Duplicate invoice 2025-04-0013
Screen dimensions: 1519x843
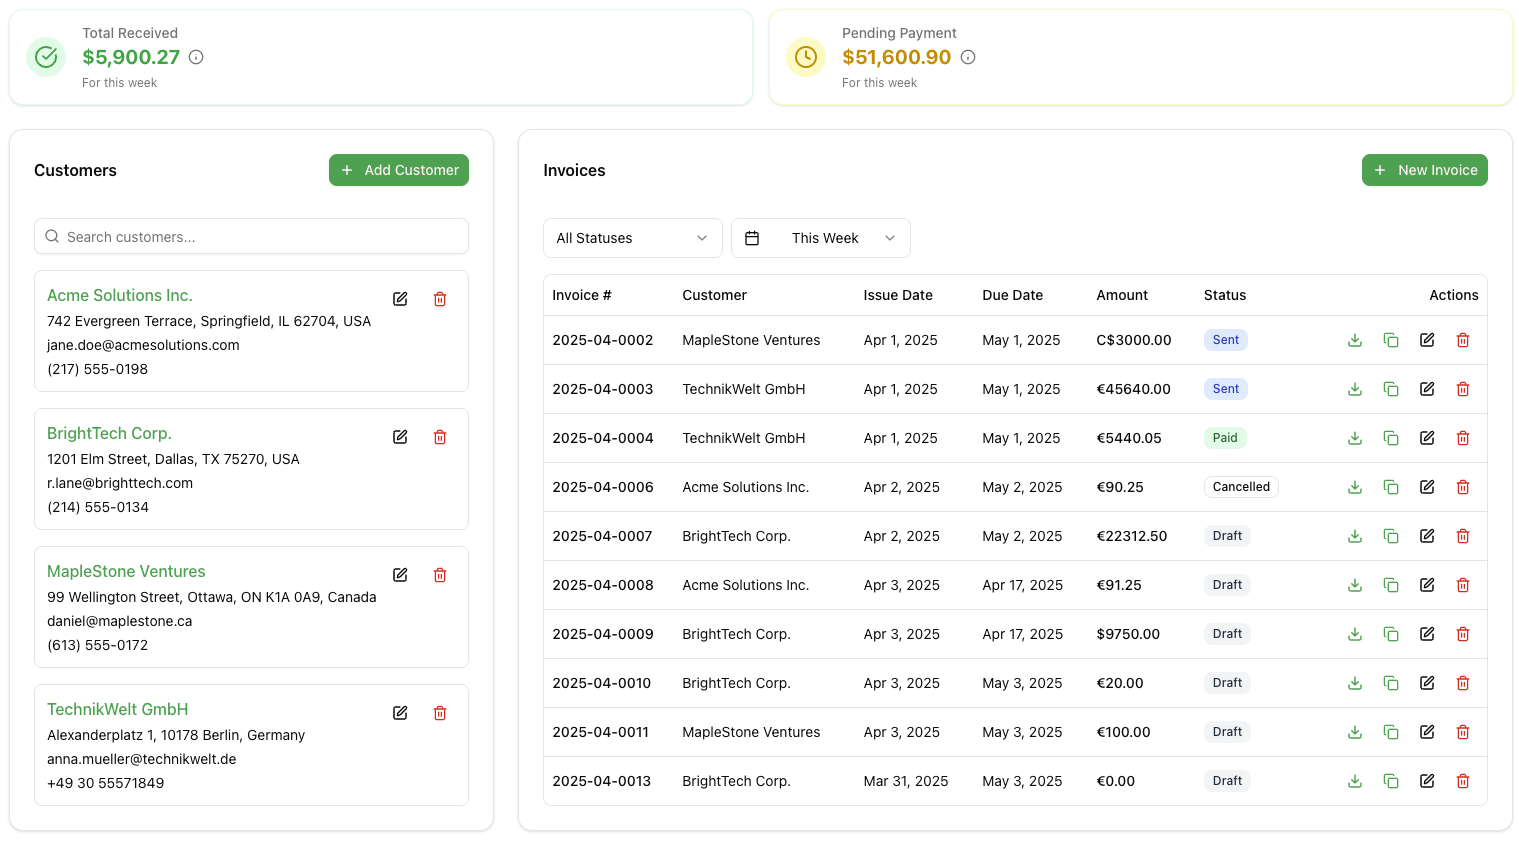(x=1391, y=781)
